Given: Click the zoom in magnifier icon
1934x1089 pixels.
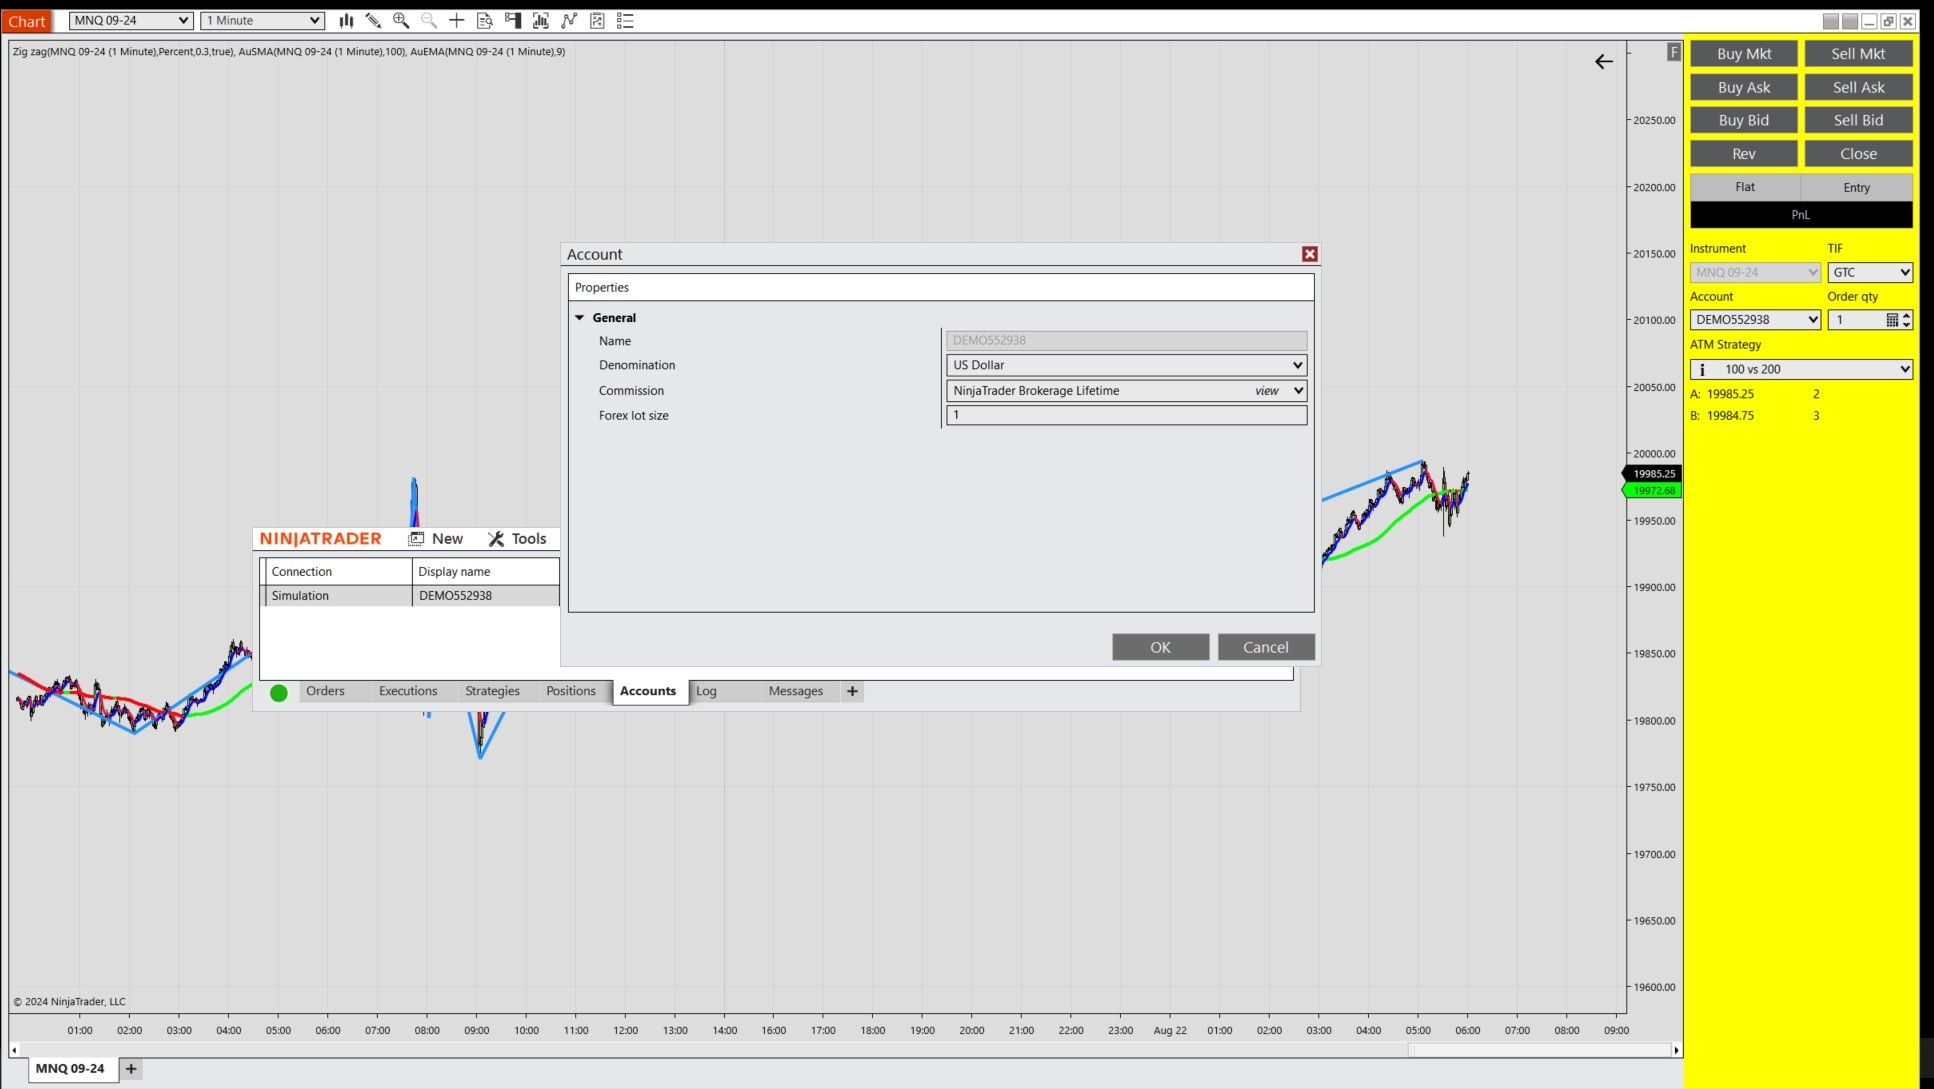Looking at the screenshot, I should [401, 20].
